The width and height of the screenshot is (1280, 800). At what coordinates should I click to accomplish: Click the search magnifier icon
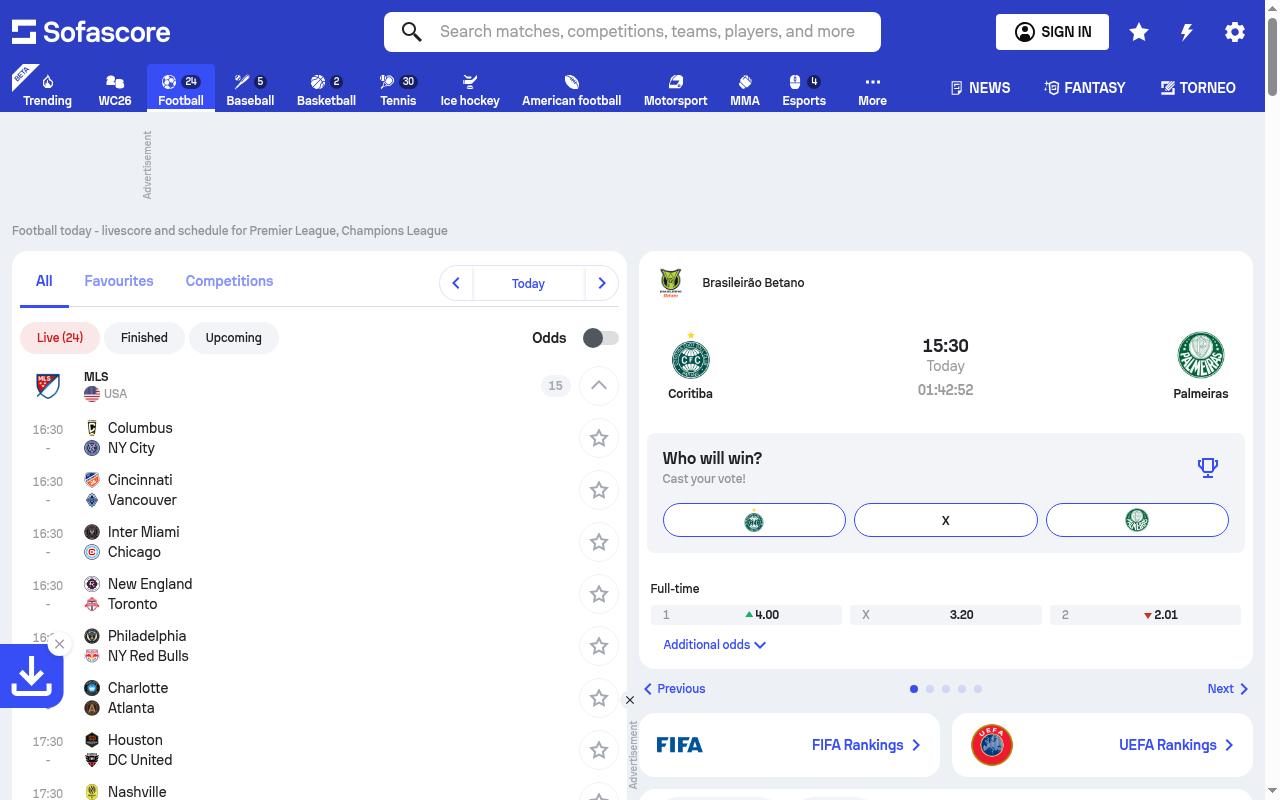pyautogui.click(x=411, y=32)
